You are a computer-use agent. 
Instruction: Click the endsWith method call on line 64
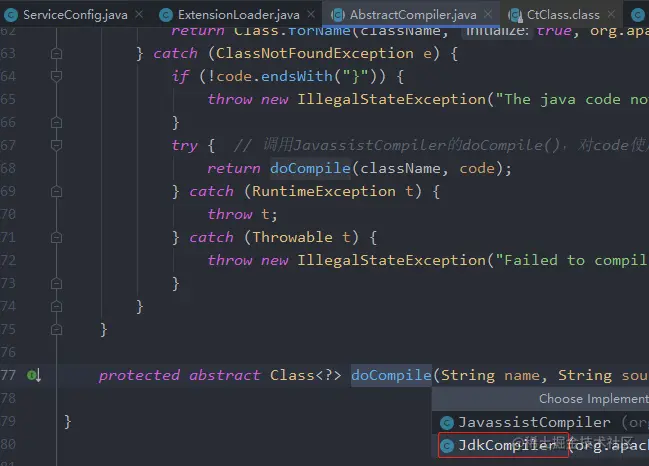[x=297, y=76]
